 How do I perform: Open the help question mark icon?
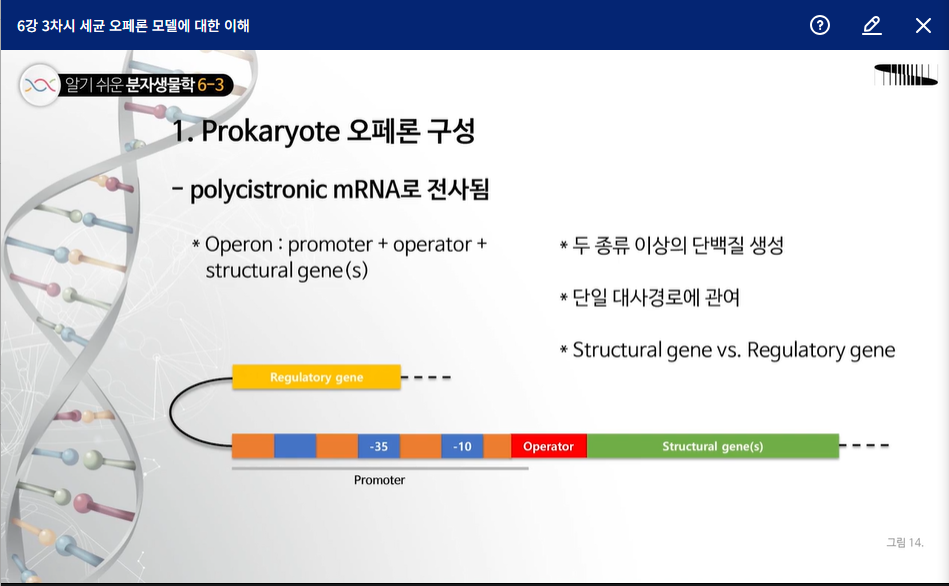820,25
